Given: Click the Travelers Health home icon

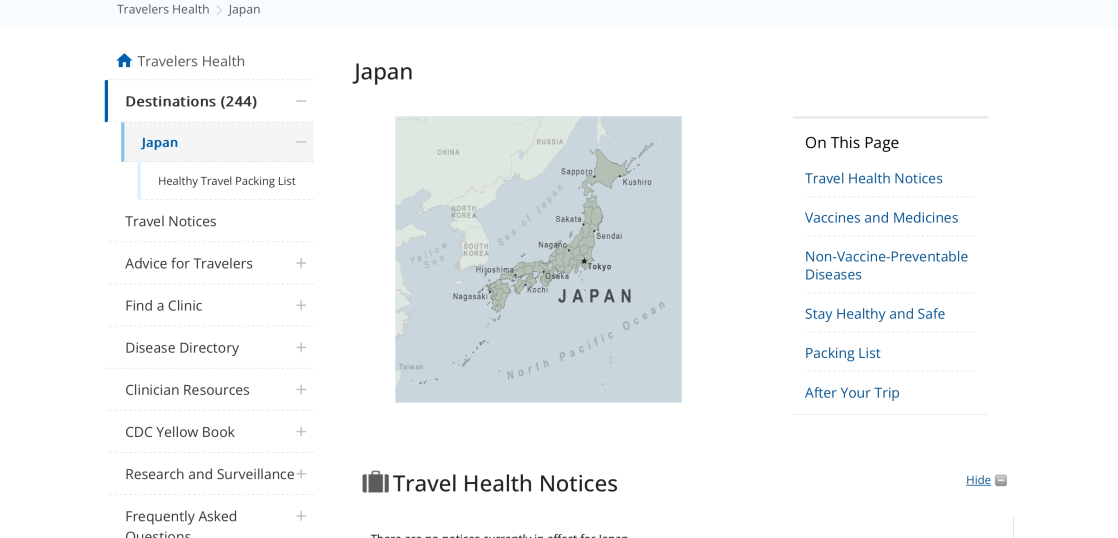Looking at the screenshot, I should 124,61.
